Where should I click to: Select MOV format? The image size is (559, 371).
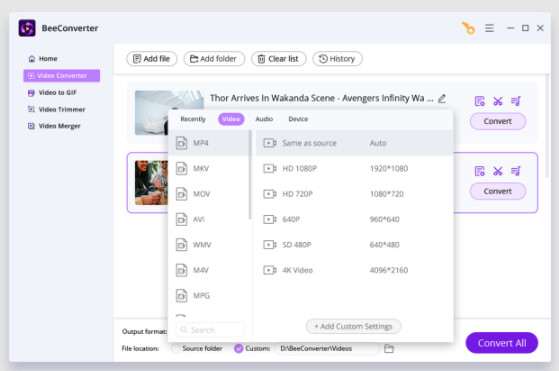tap(209, 194)
